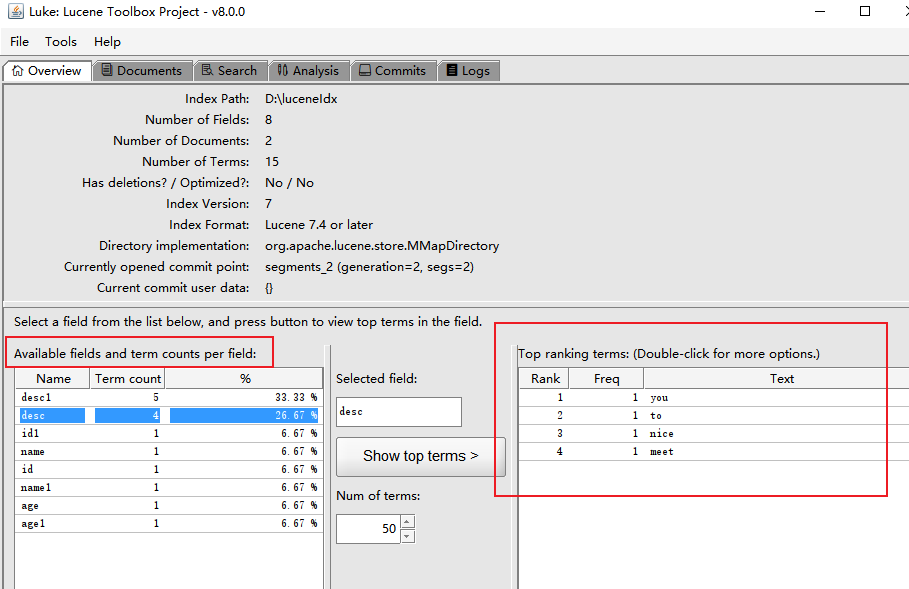Click the Overview tab home icon
The height and width of the screenshot is (589, 909).
click(17, 71)
